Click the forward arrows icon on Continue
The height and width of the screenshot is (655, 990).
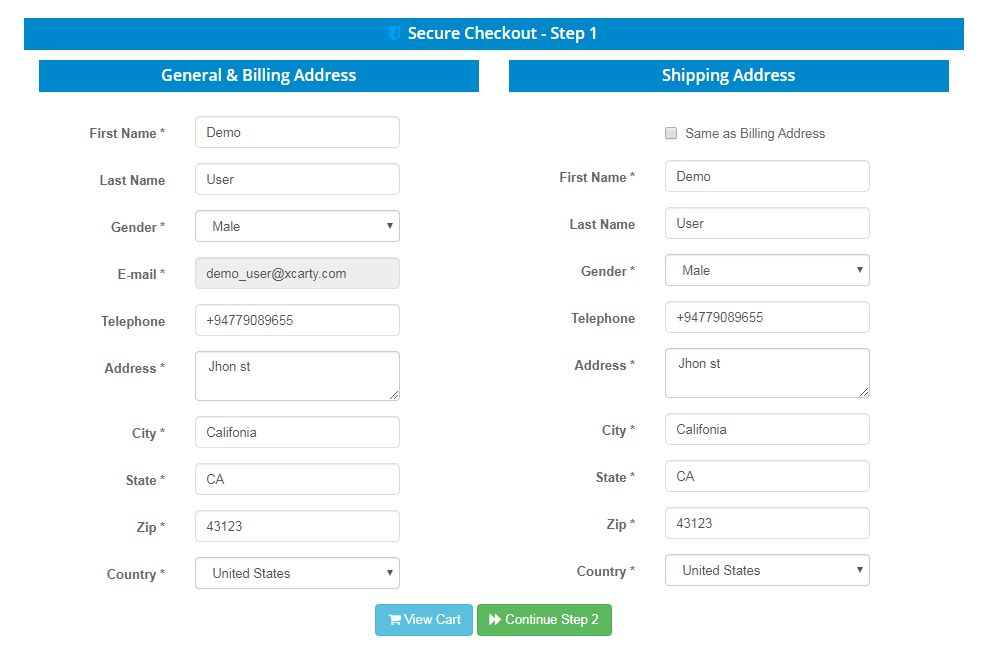coord(495,620)
